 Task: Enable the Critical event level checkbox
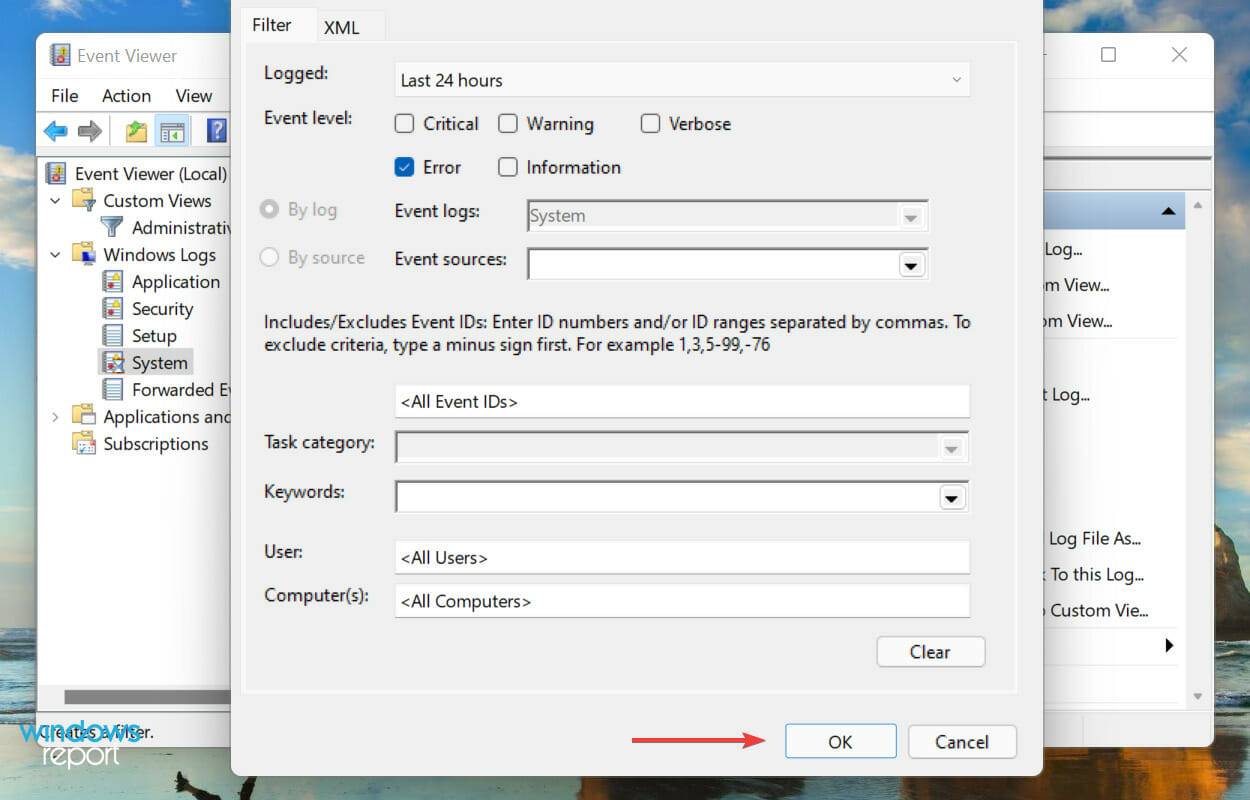click(404, 123)
